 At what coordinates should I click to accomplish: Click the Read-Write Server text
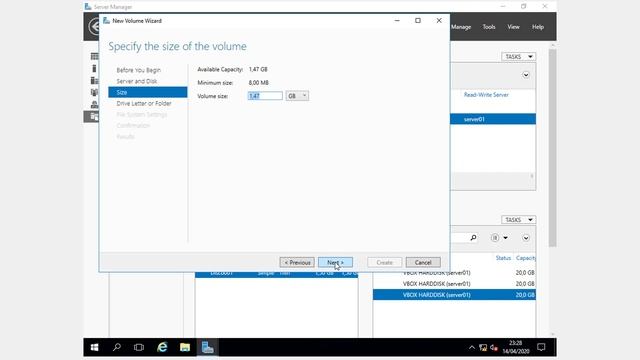click(x=486, y=95)
